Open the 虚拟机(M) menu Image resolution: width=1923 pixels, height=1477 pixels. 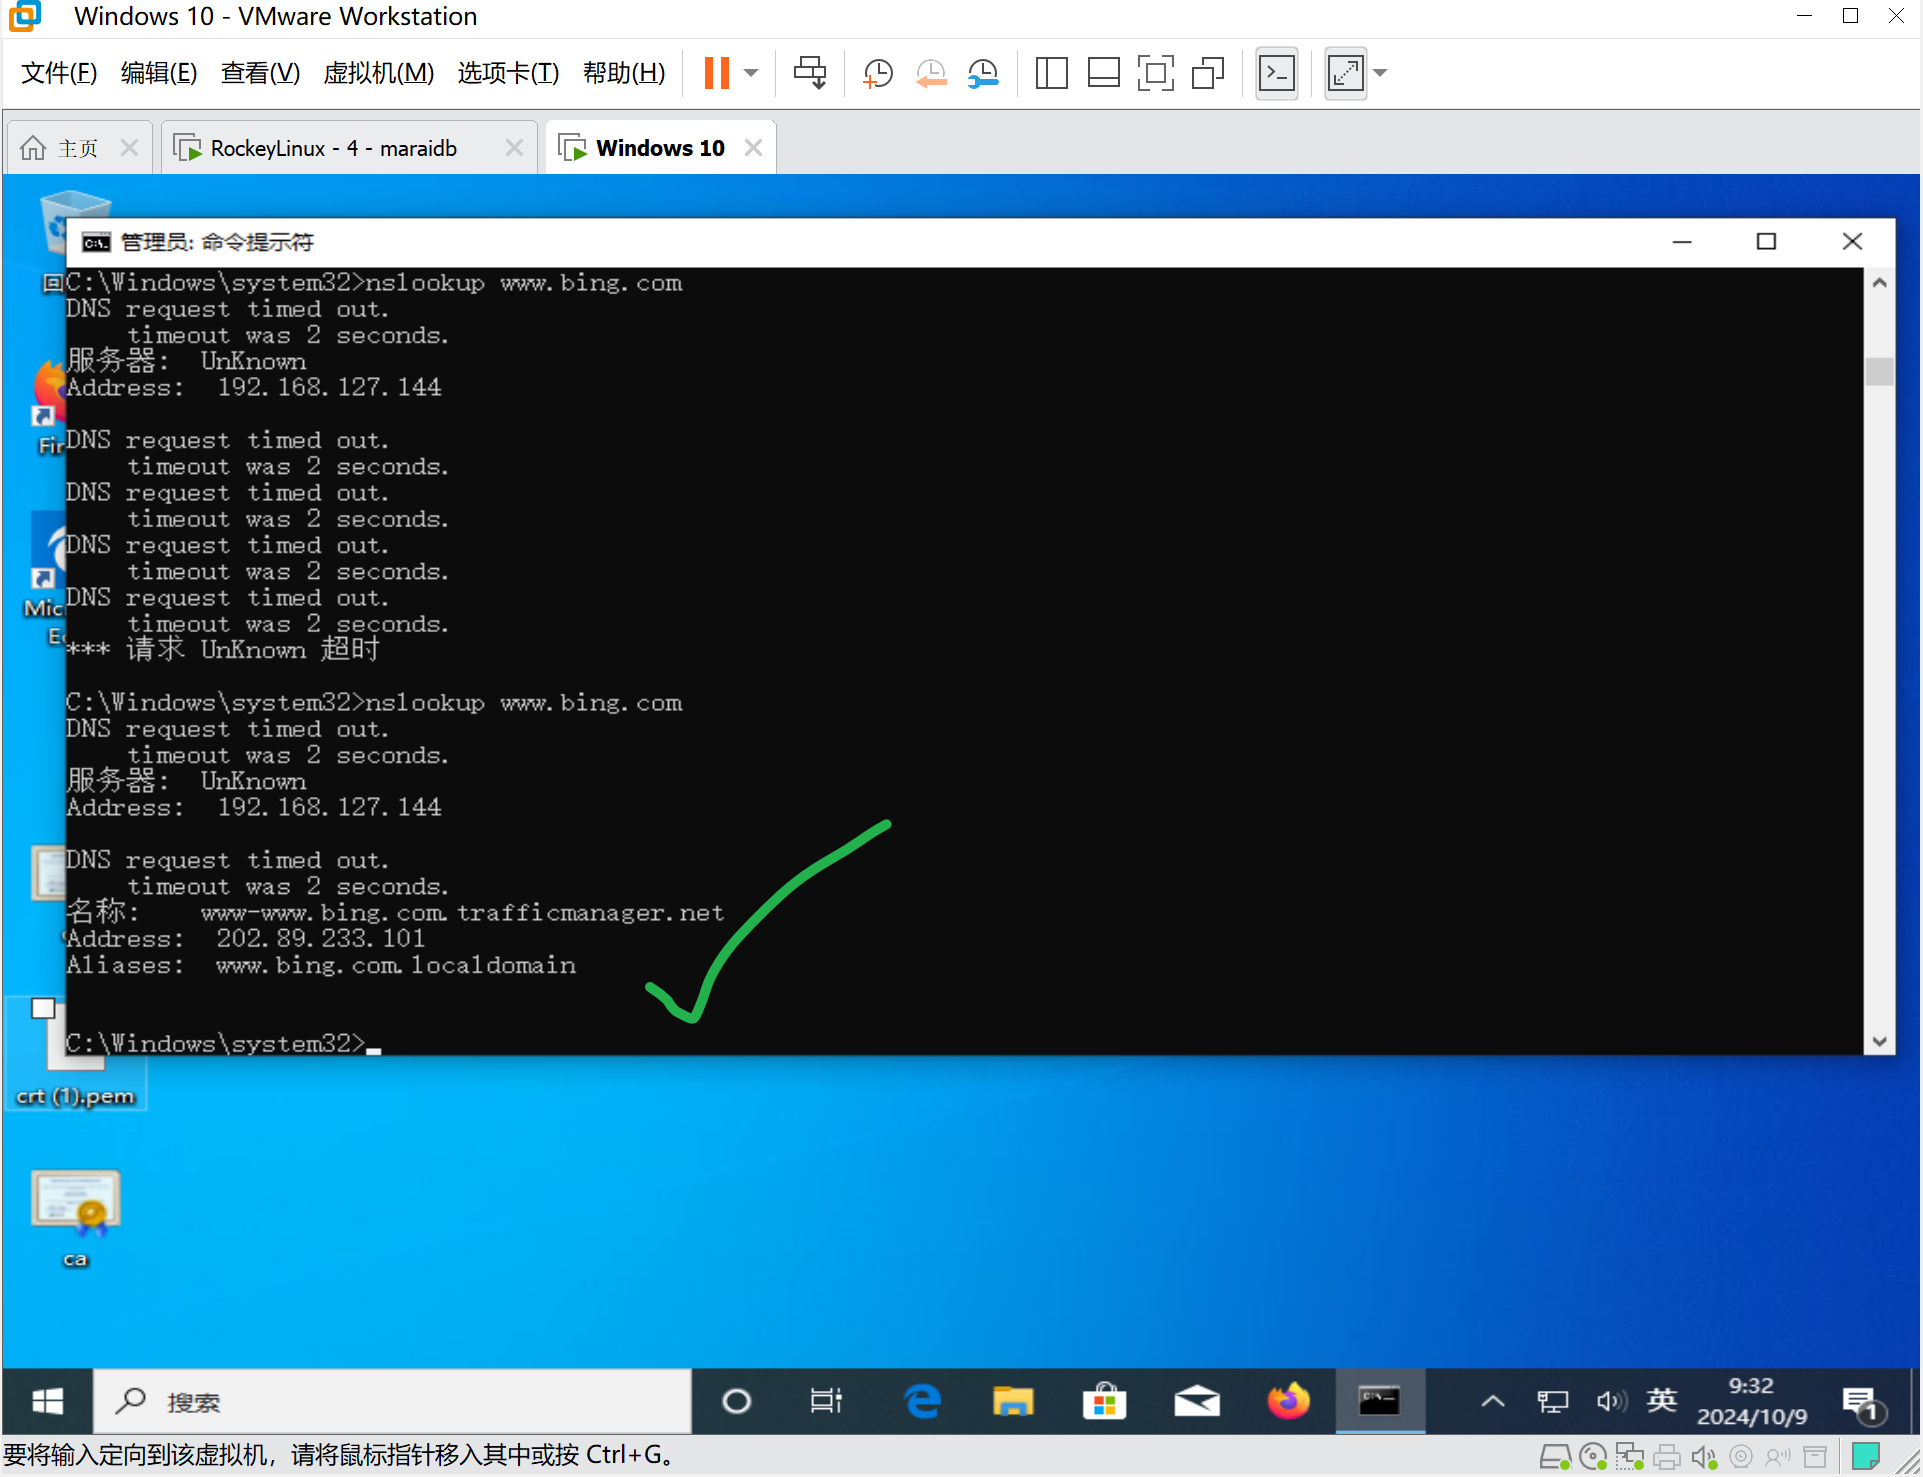378,73
